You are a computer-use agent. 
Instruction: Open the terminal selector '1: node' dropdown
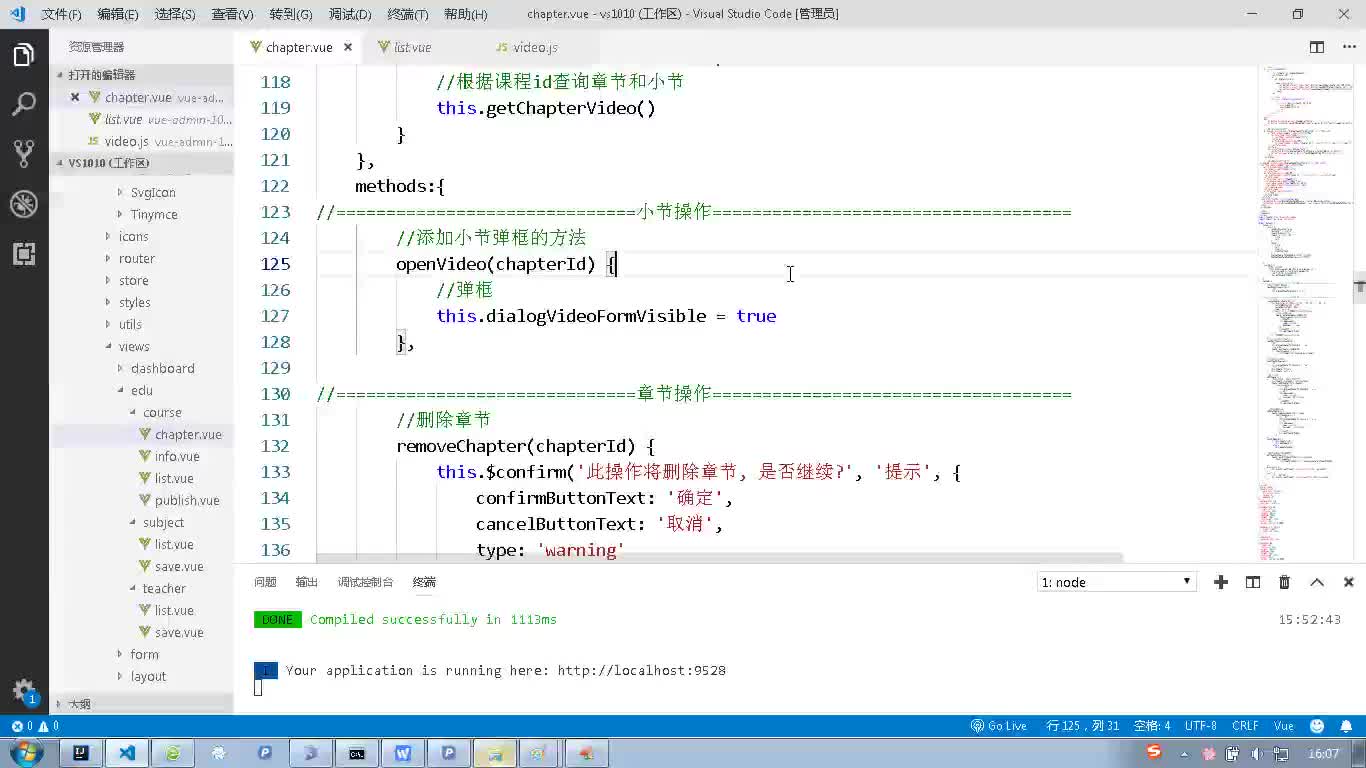(x=1116, y=582)
